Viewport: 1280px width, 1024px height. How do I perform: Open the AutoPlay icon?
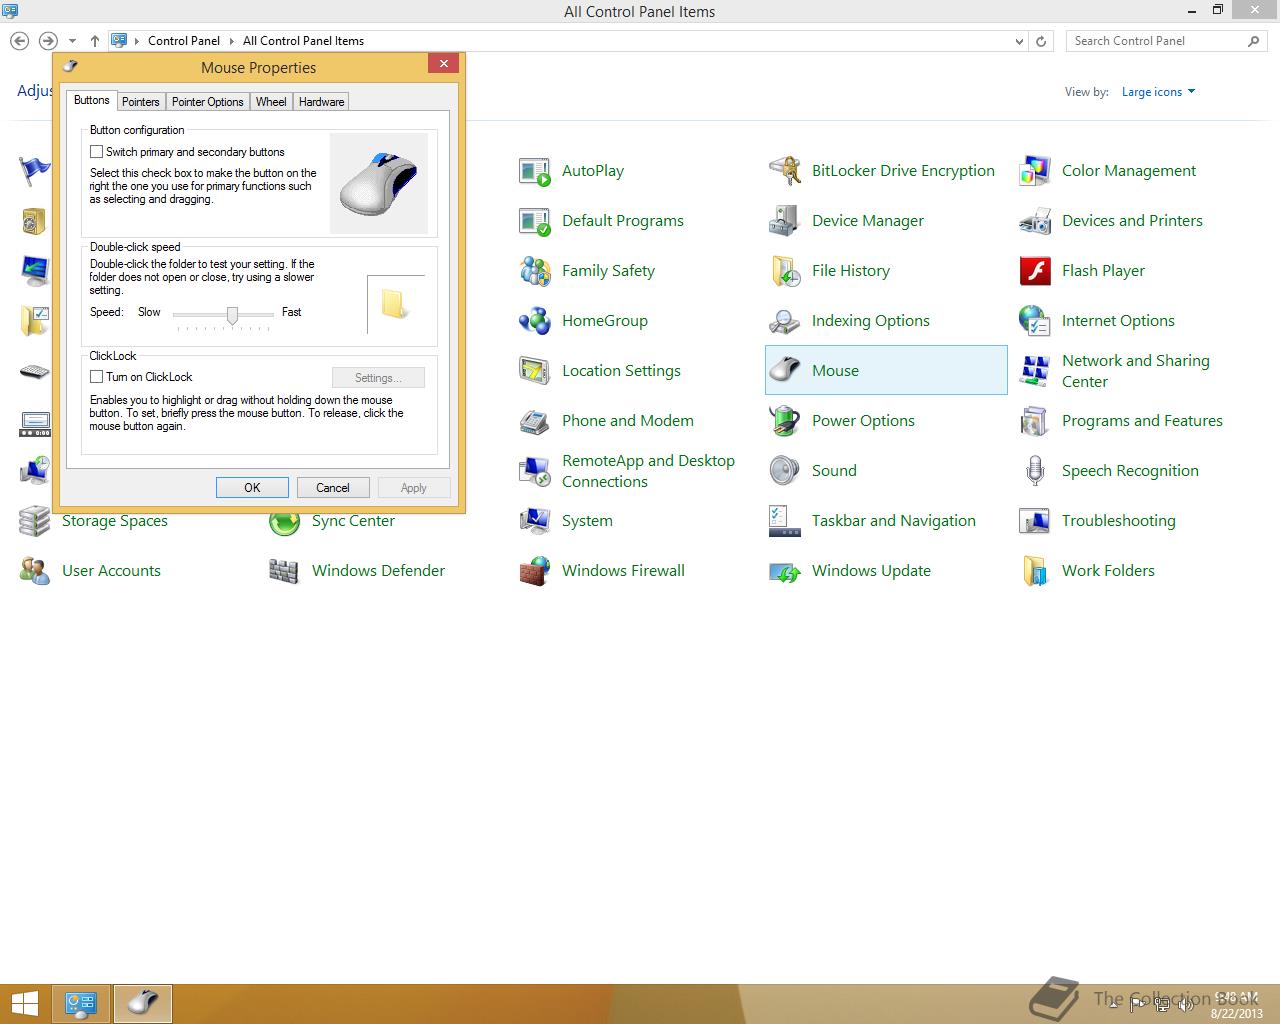[x=535, y=171]
